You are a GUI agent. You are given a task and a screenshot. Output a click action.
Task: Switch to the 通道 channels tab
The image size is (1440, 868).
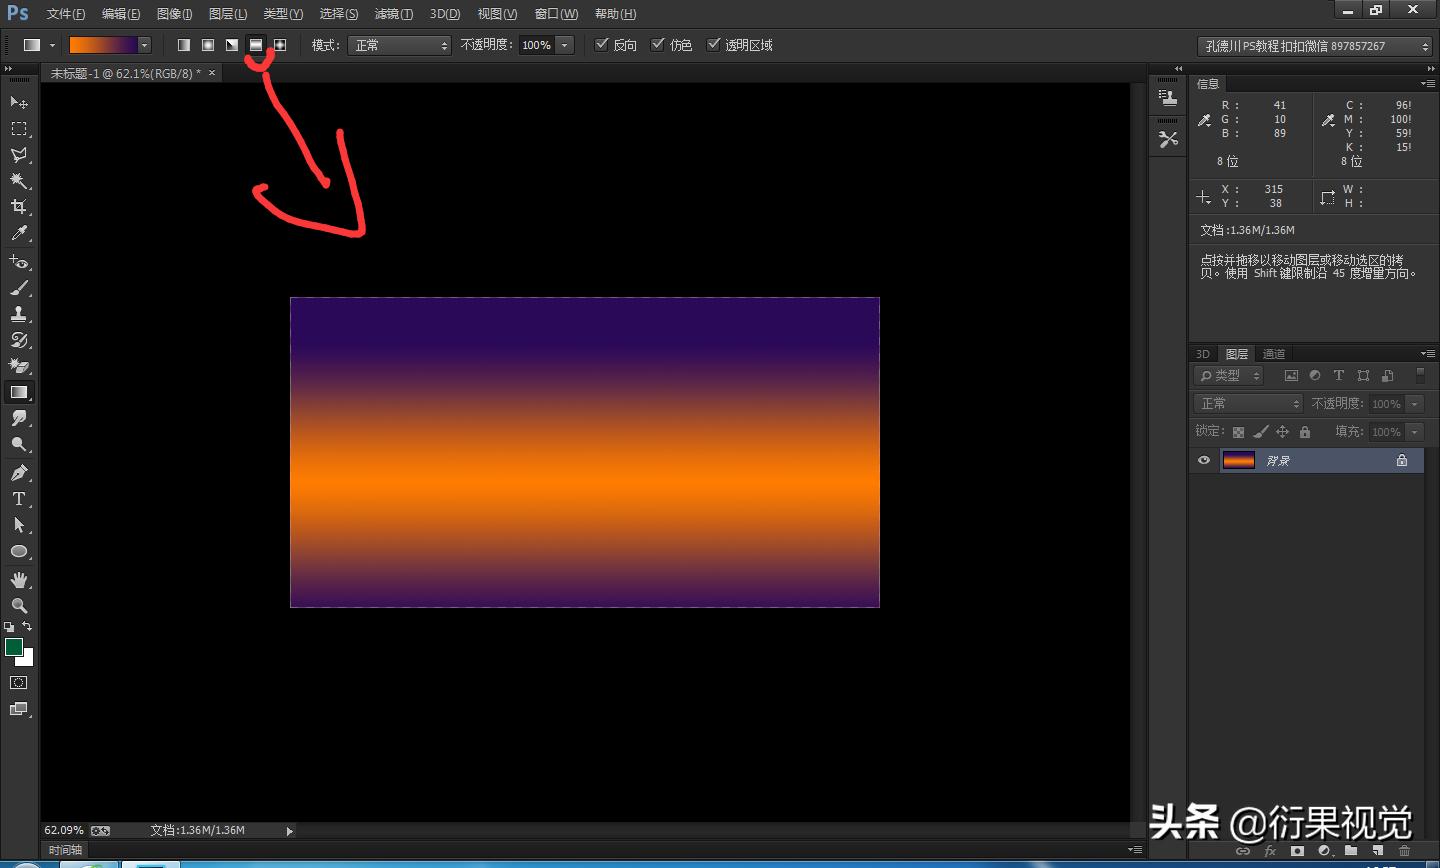pyautogui.click(x=1272, y=353)
